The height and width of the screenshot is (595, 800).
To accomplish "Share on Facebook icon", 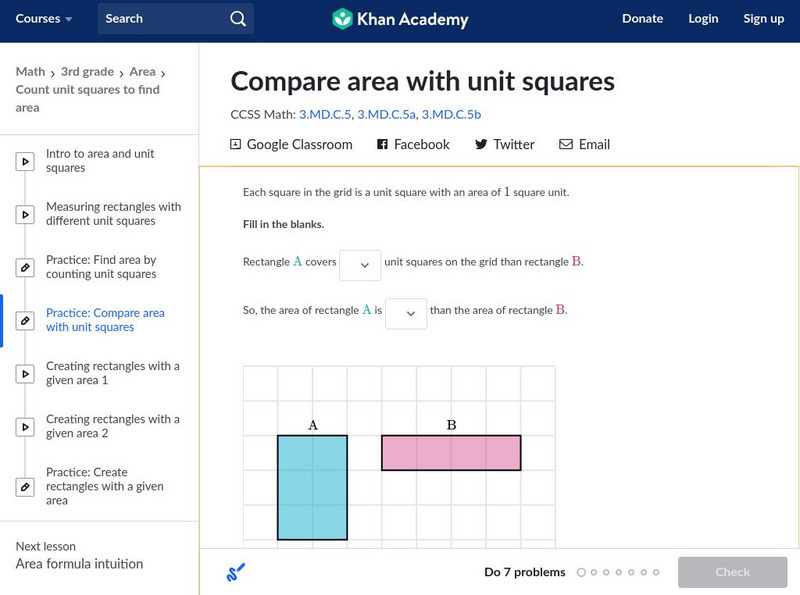I will coord(382,145).
